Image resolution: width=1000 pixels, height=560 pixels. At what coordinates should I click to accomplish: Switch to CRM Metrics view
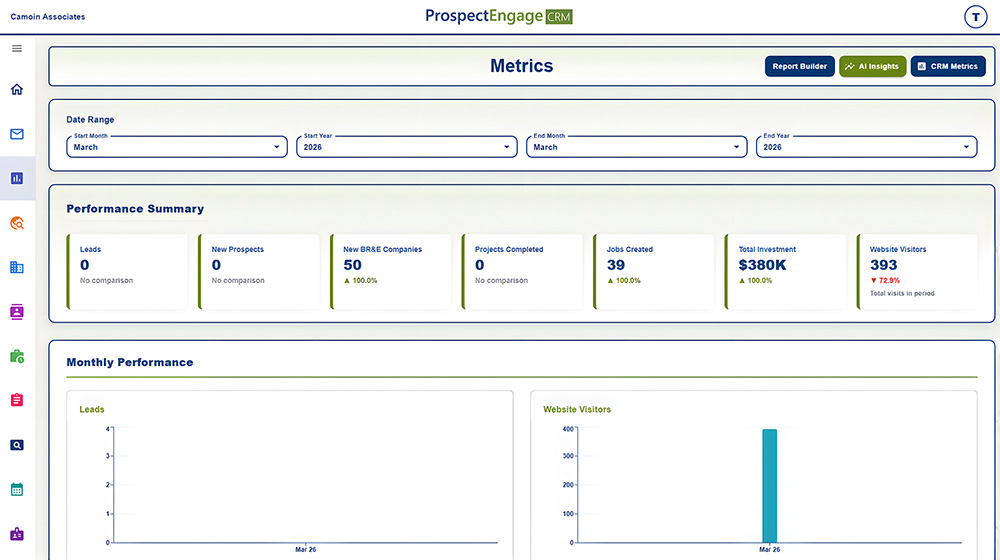(948, 67)
